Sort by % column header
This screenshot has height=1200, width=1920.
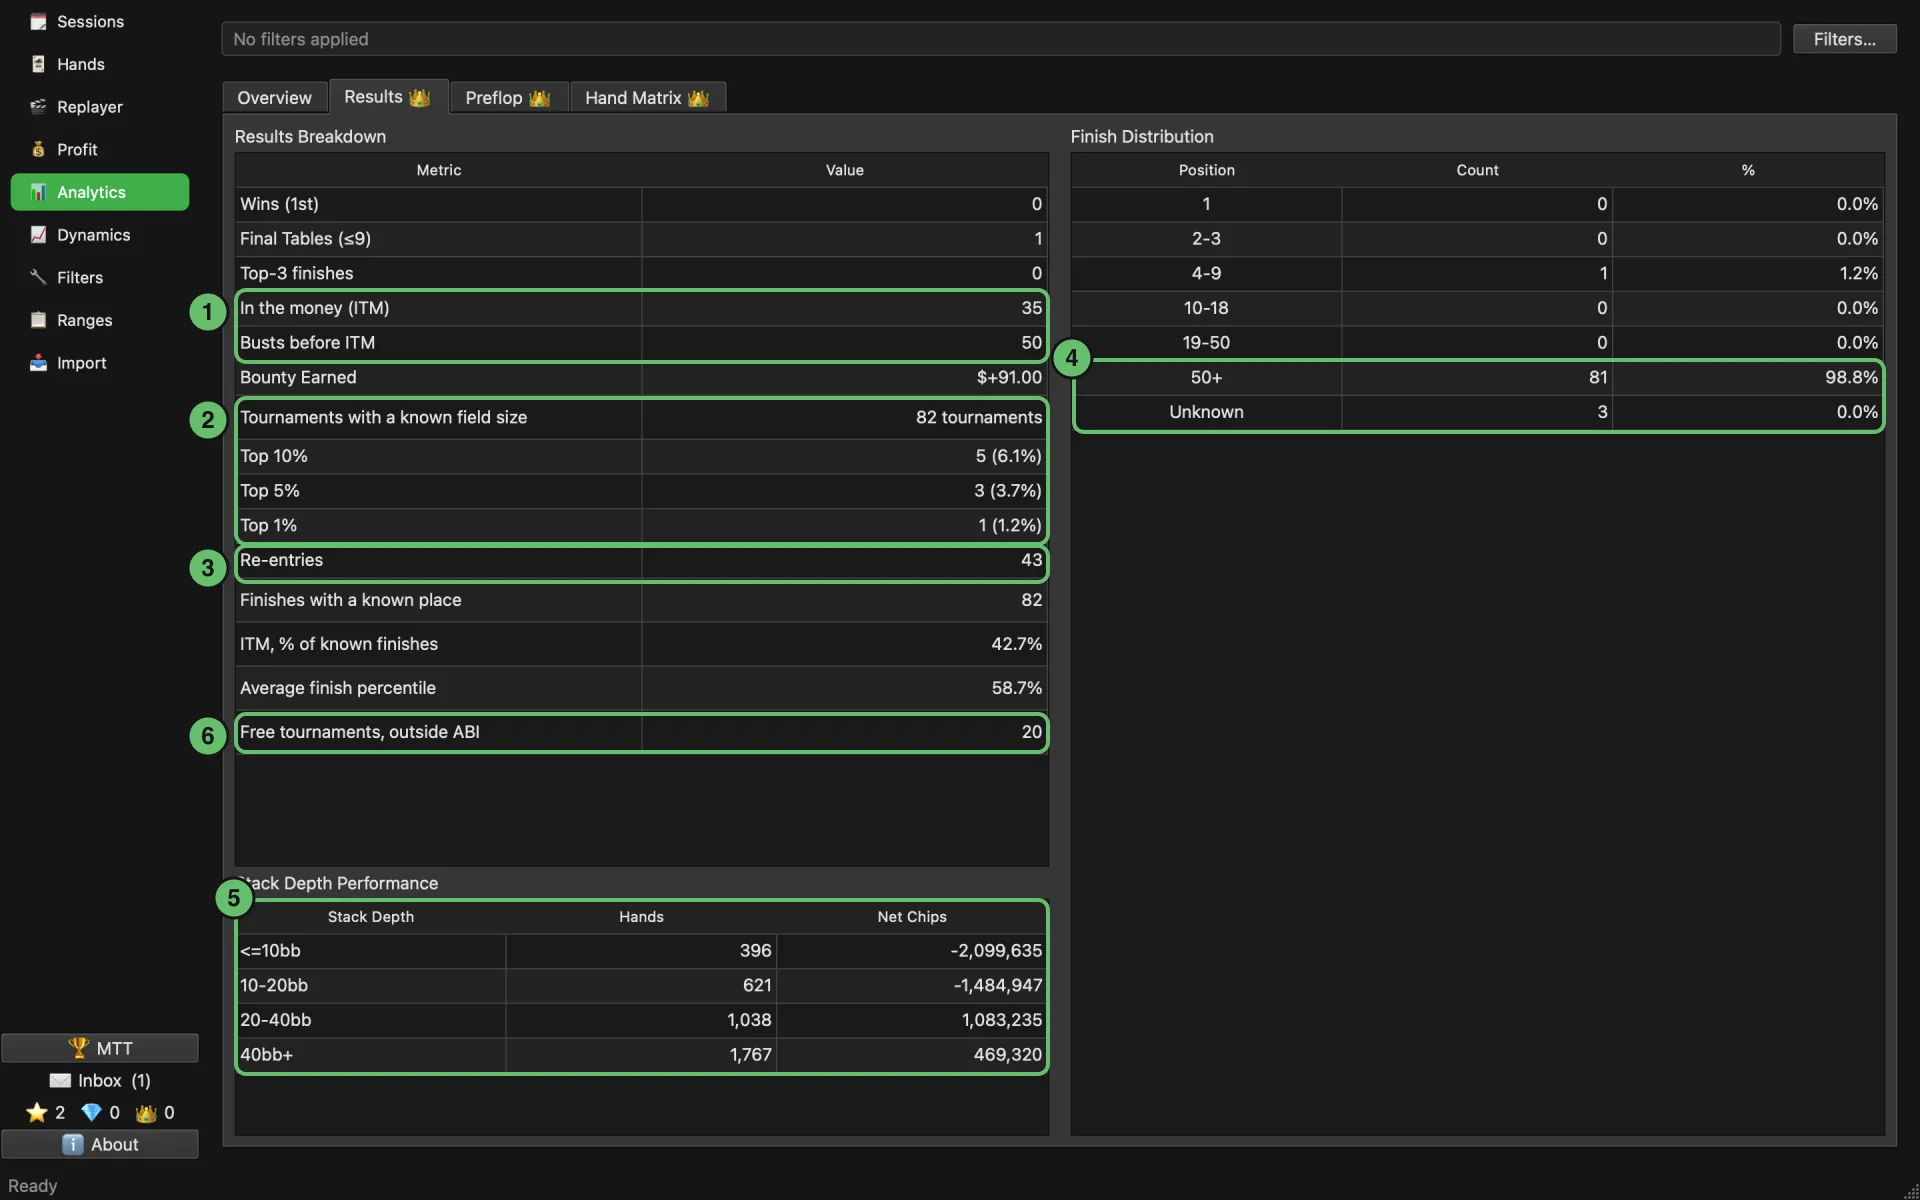[1748, 170]
